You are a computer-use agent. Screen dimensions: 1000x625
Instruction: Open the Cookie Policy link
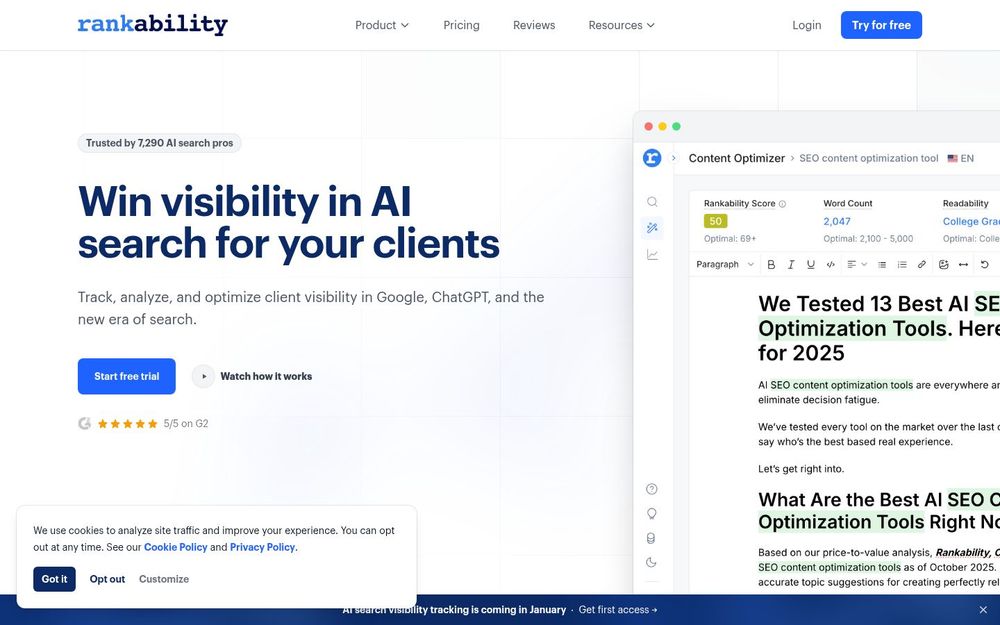click(175, 547)
